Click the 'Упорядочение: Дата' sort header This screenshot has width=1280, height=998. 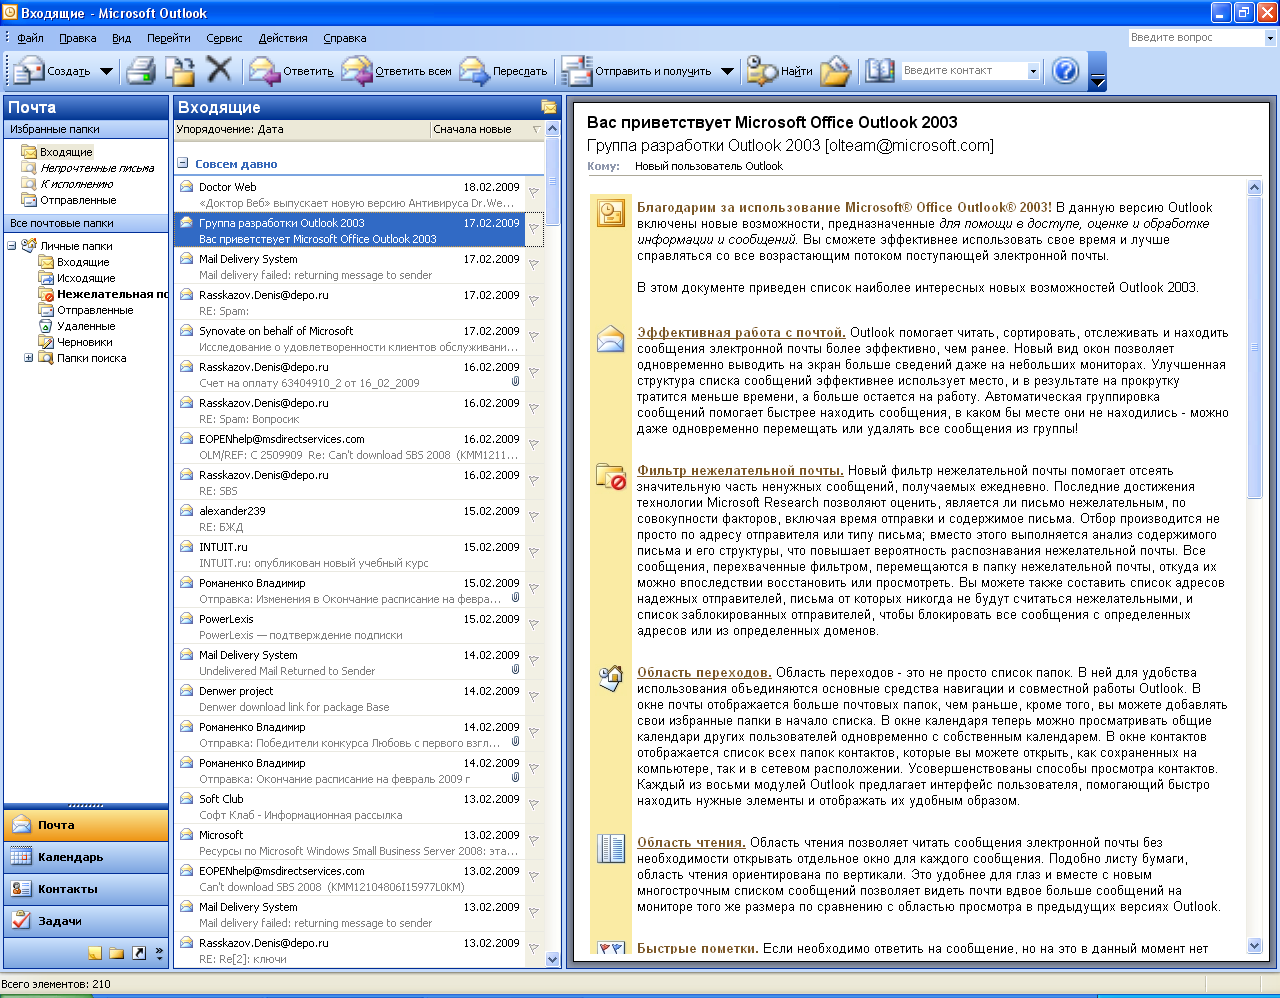coord(302,129)
